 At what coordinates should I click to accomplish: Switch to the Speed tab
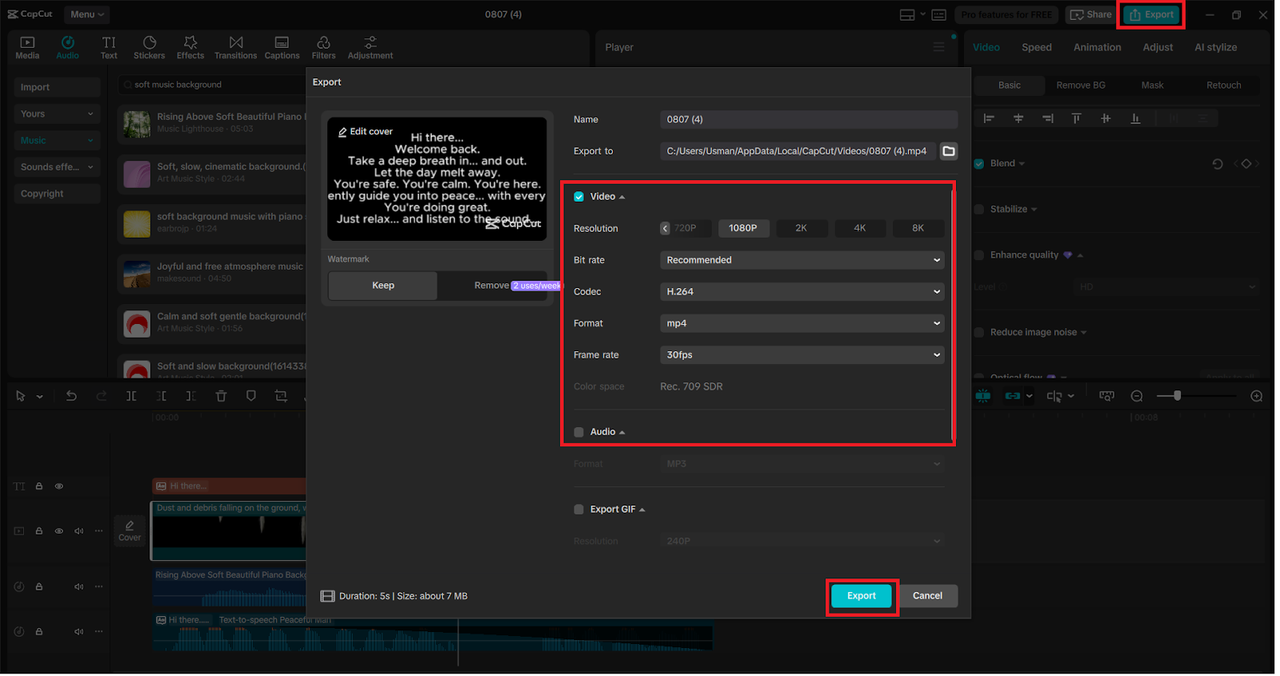coord(1036,47)
